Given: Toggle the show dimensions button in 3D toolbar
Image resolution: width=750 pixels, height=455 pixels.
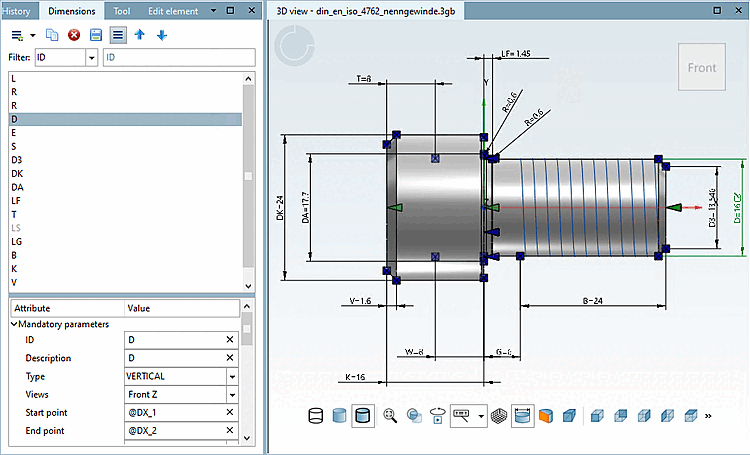Looking at the screenshot, I should [x=522, y=415].
